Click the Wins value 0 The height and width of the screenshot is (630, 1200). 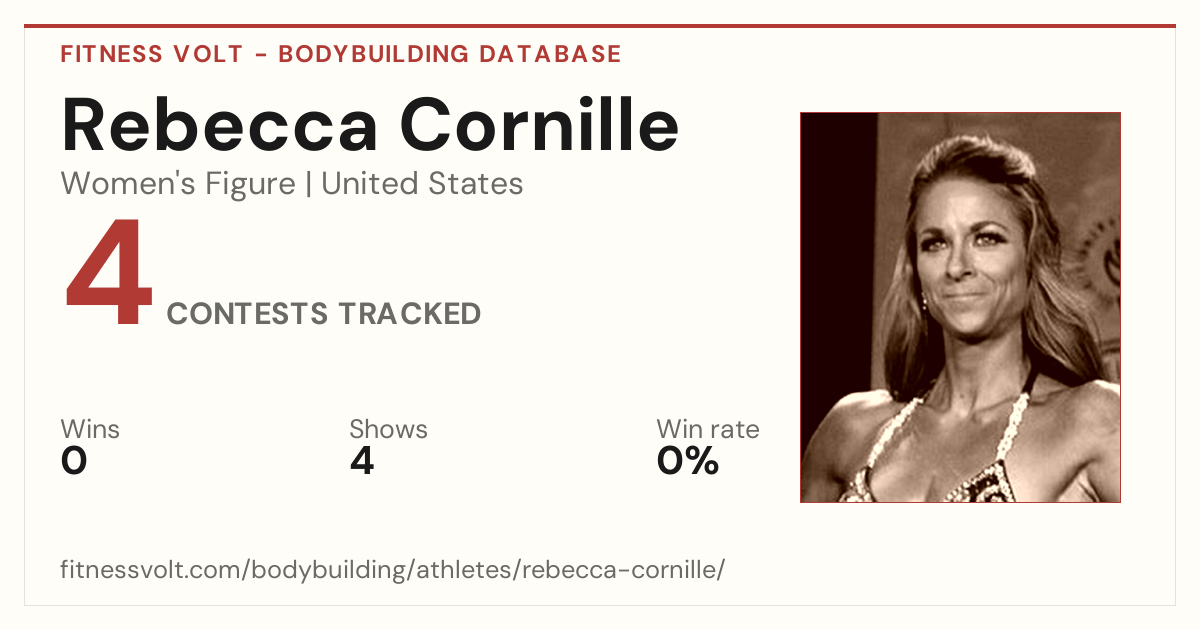tap(74, 461)
